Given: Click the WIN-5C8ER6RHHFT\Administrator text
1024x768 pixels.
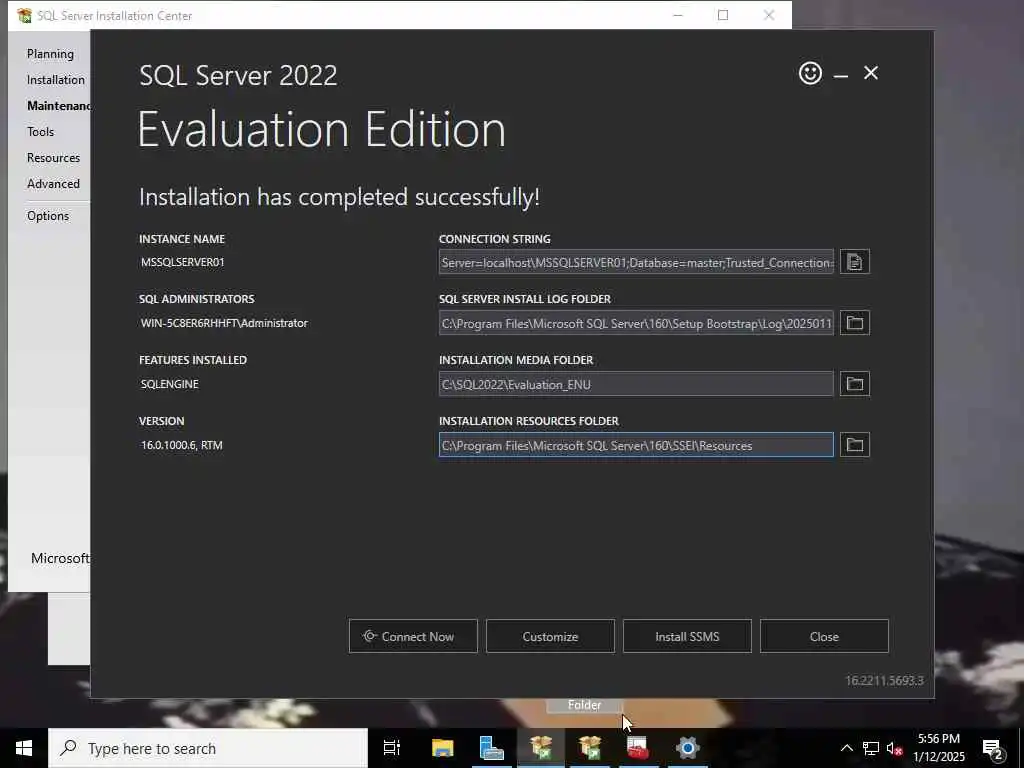Looking at the screenshot, I should [224, 323].
